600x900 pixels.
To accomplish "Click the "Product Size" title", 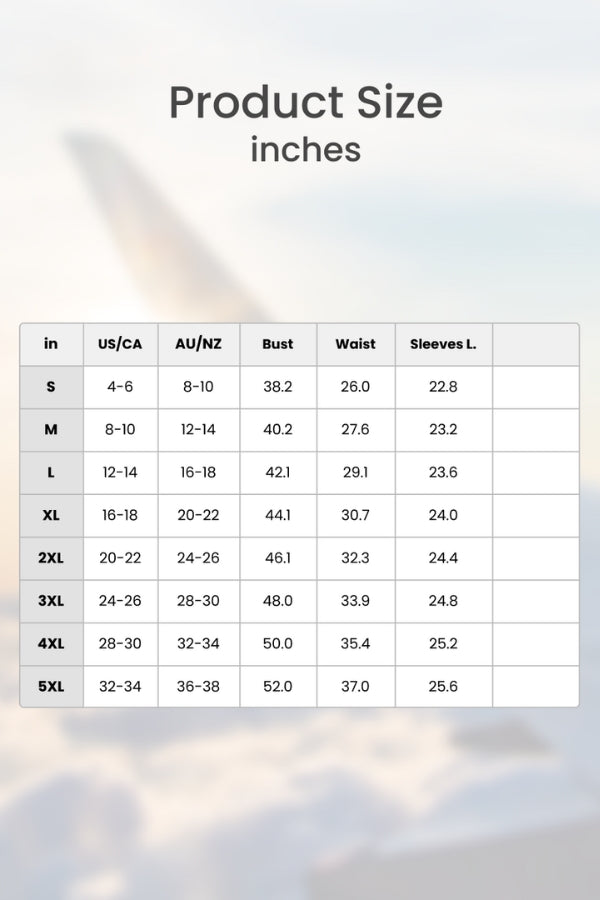I will [x=305, y=103].
